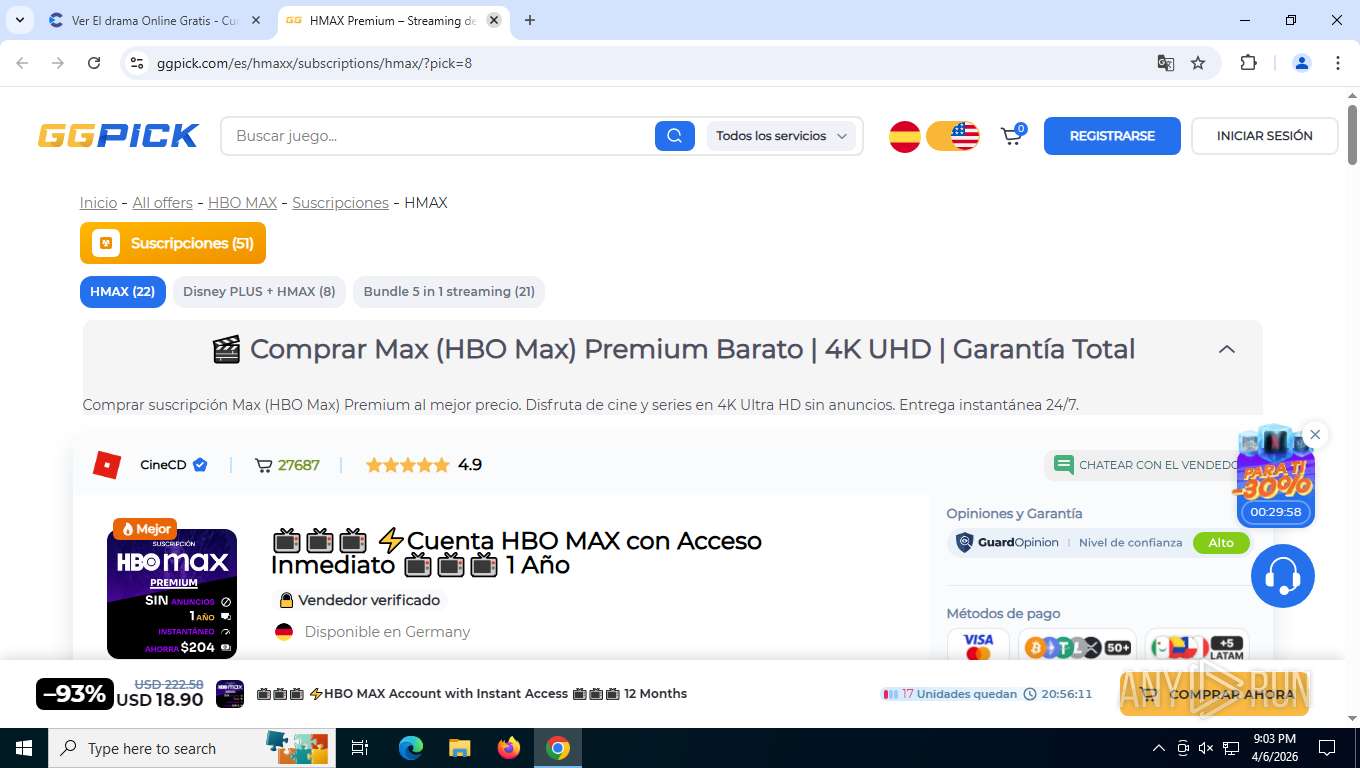Open the browser extensions puzzle icon
This screenshot has height=768, width=1360.
pos(1248,63)
